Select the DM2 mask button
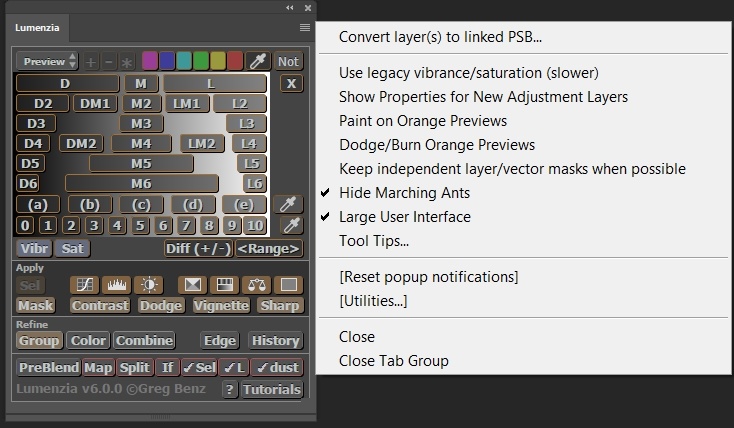This screenshot has height=428, width=734. coord(81,143)
